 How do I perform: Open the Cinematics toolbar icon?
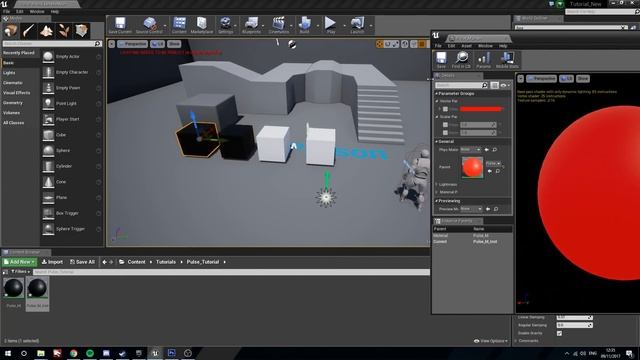click(279, 25)
